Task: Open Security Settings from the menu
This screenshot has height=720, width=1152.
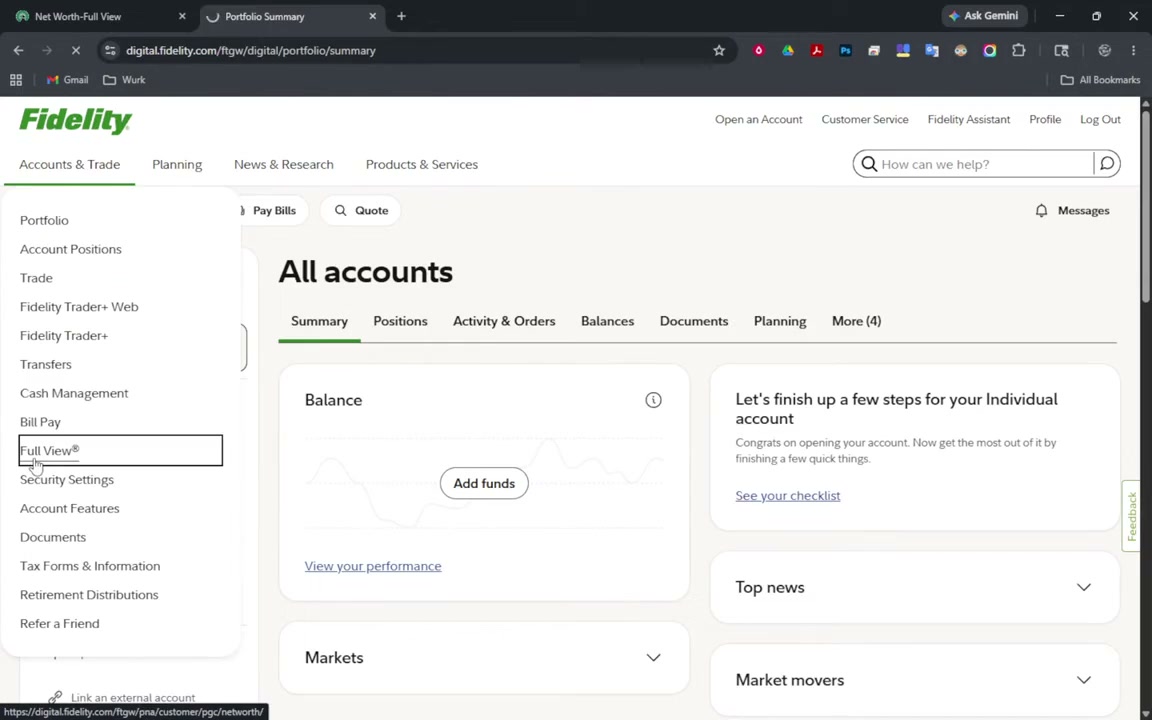Action: (x=67, y=480)
